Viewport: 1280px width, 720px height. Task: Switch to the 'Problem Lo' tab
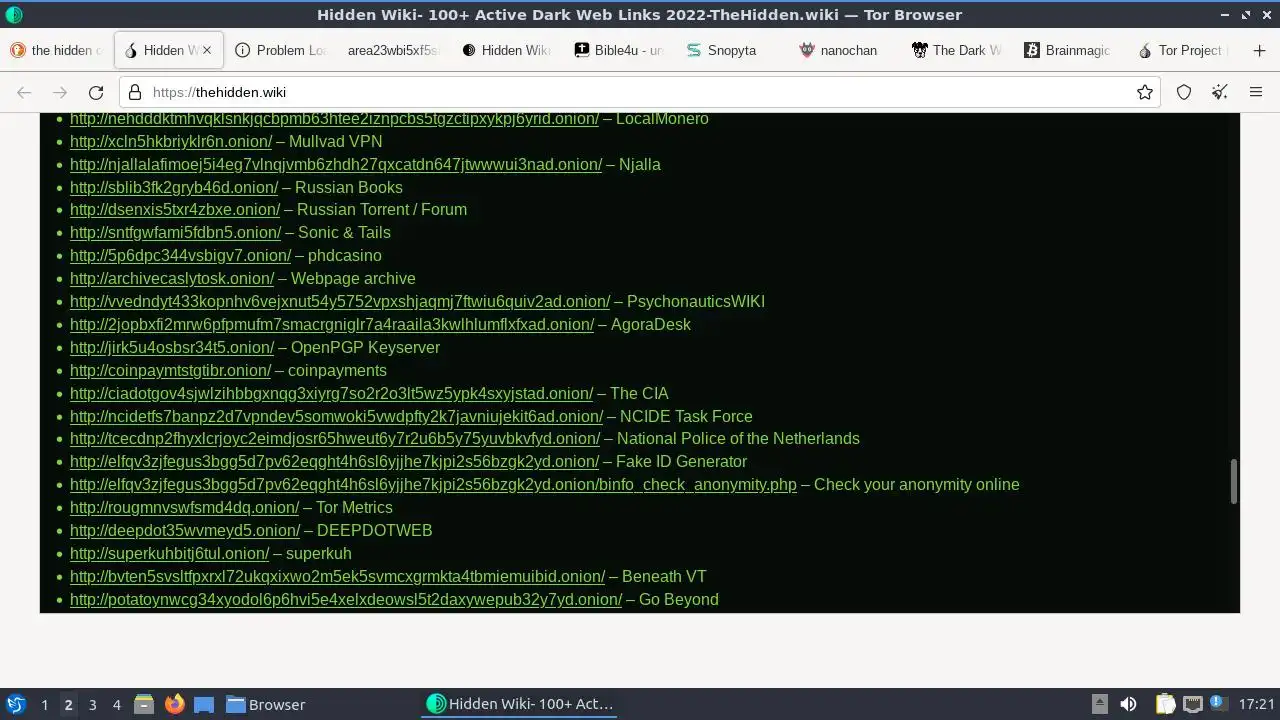click(x=281, y=50)
